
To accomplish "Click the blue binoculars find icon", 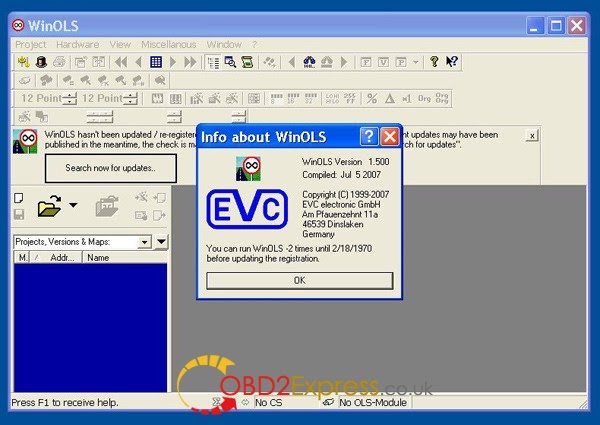I will pyautogui.click(x=309, y=62).
